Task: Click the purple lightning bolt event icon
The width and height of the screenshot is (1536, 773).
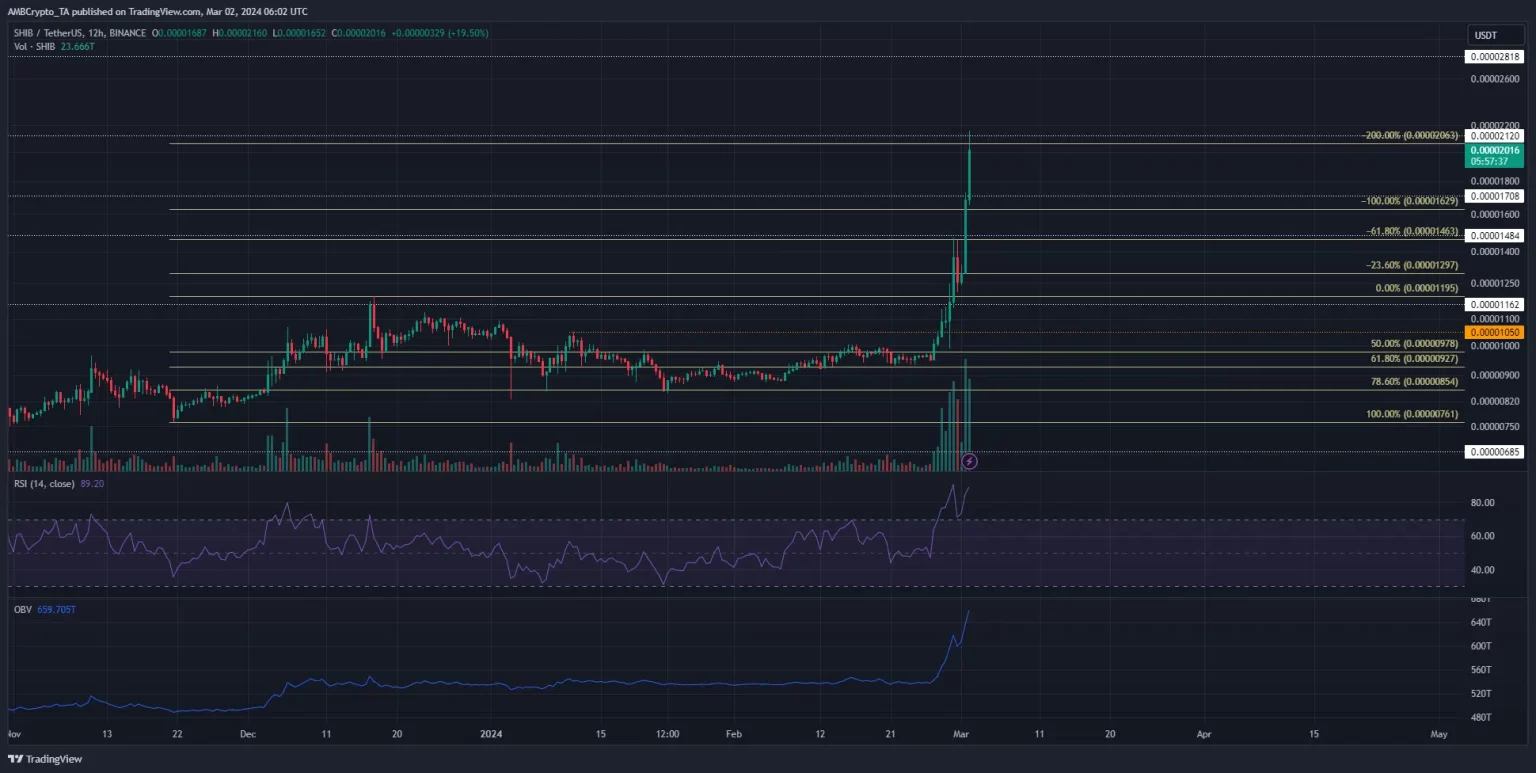Action: (x=969, y=461)
